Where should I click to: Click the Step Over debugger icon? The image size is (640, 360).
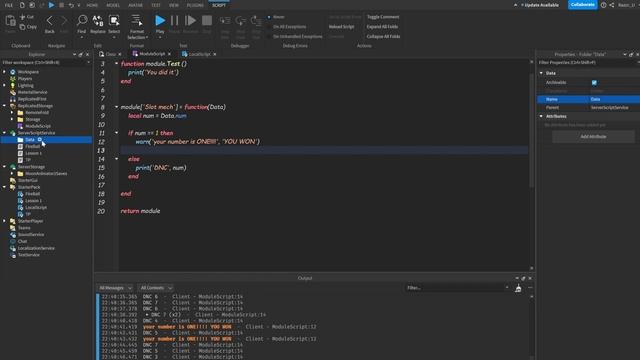(240, 21)
